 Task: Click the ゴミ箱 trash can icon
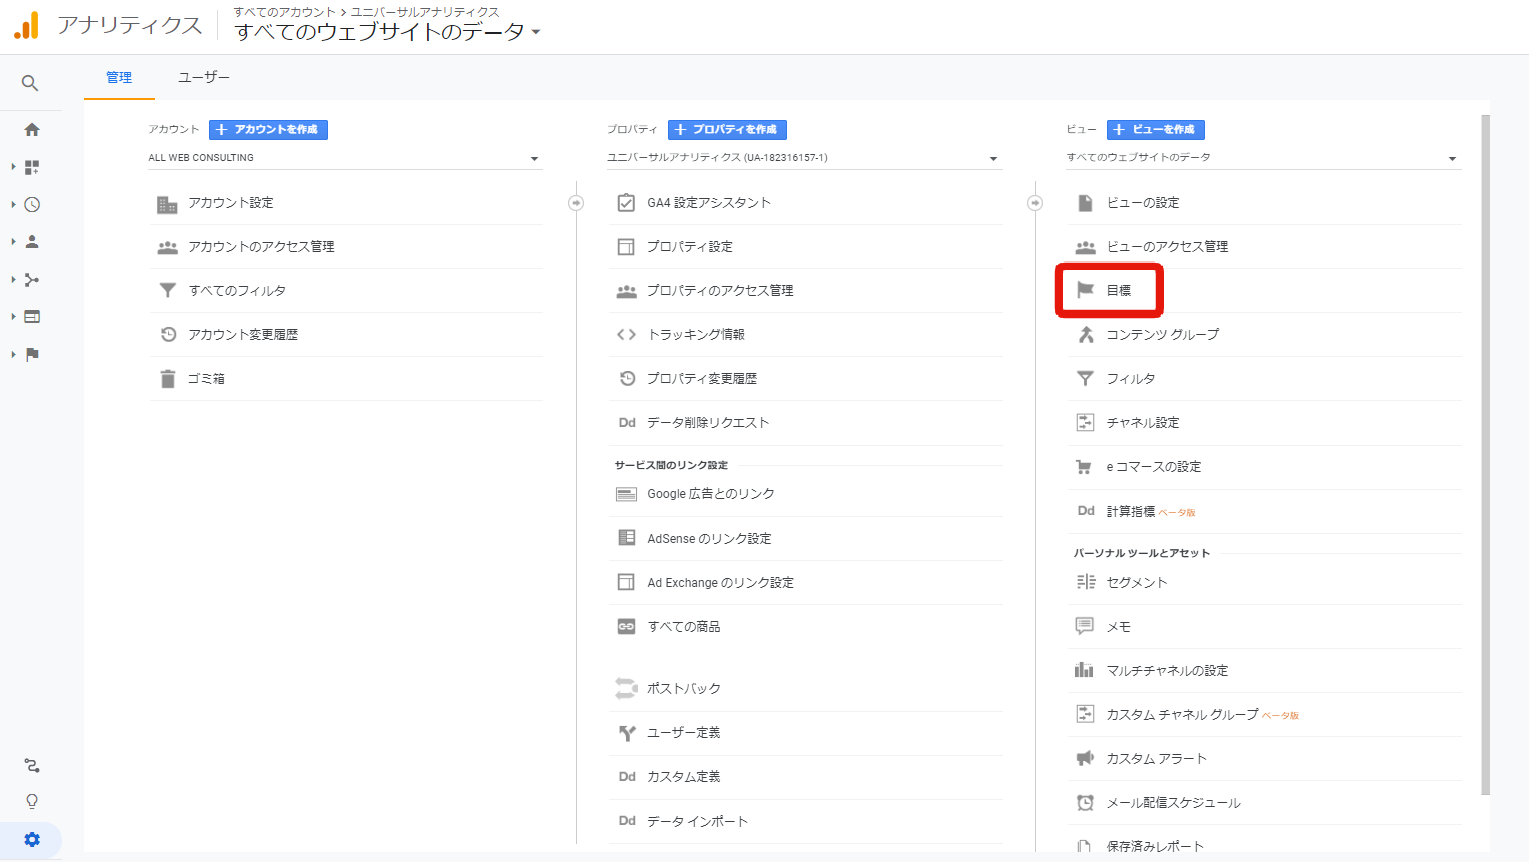tap(168, 379)
